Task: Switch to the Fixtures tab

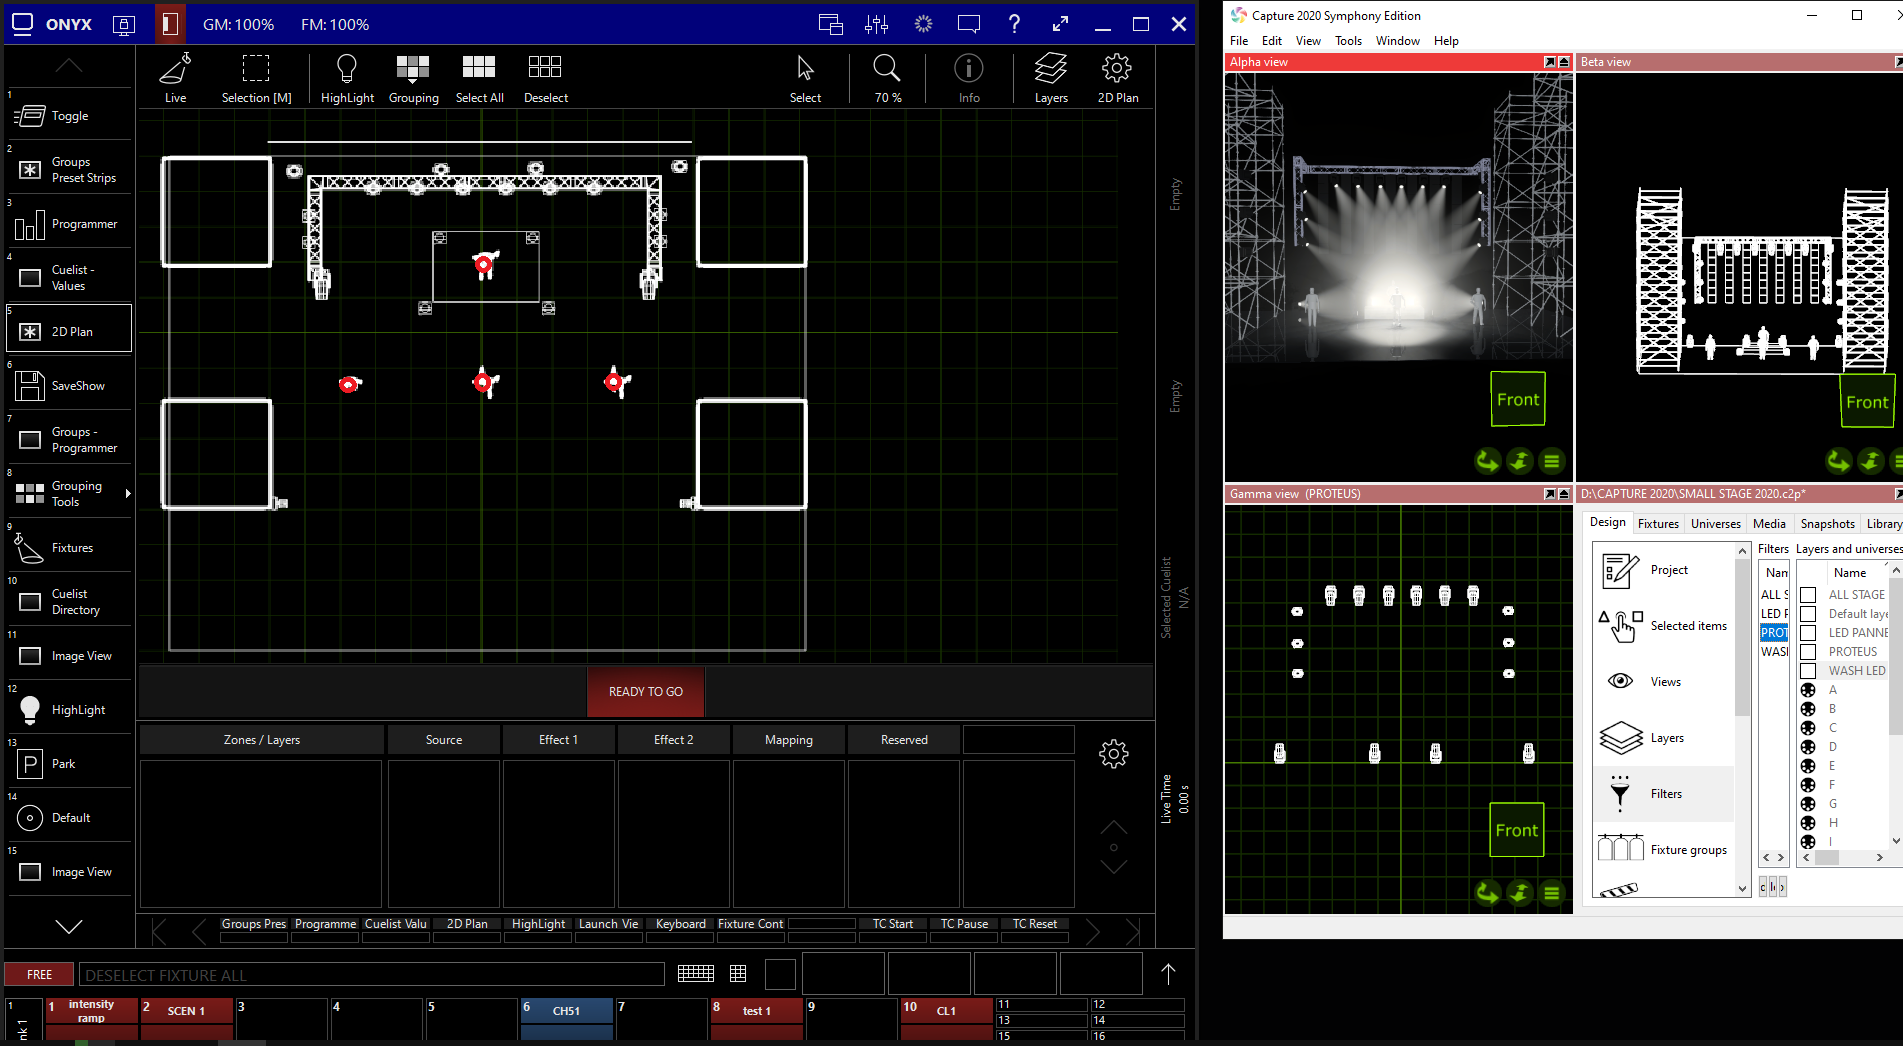Action: (1657, 524)
